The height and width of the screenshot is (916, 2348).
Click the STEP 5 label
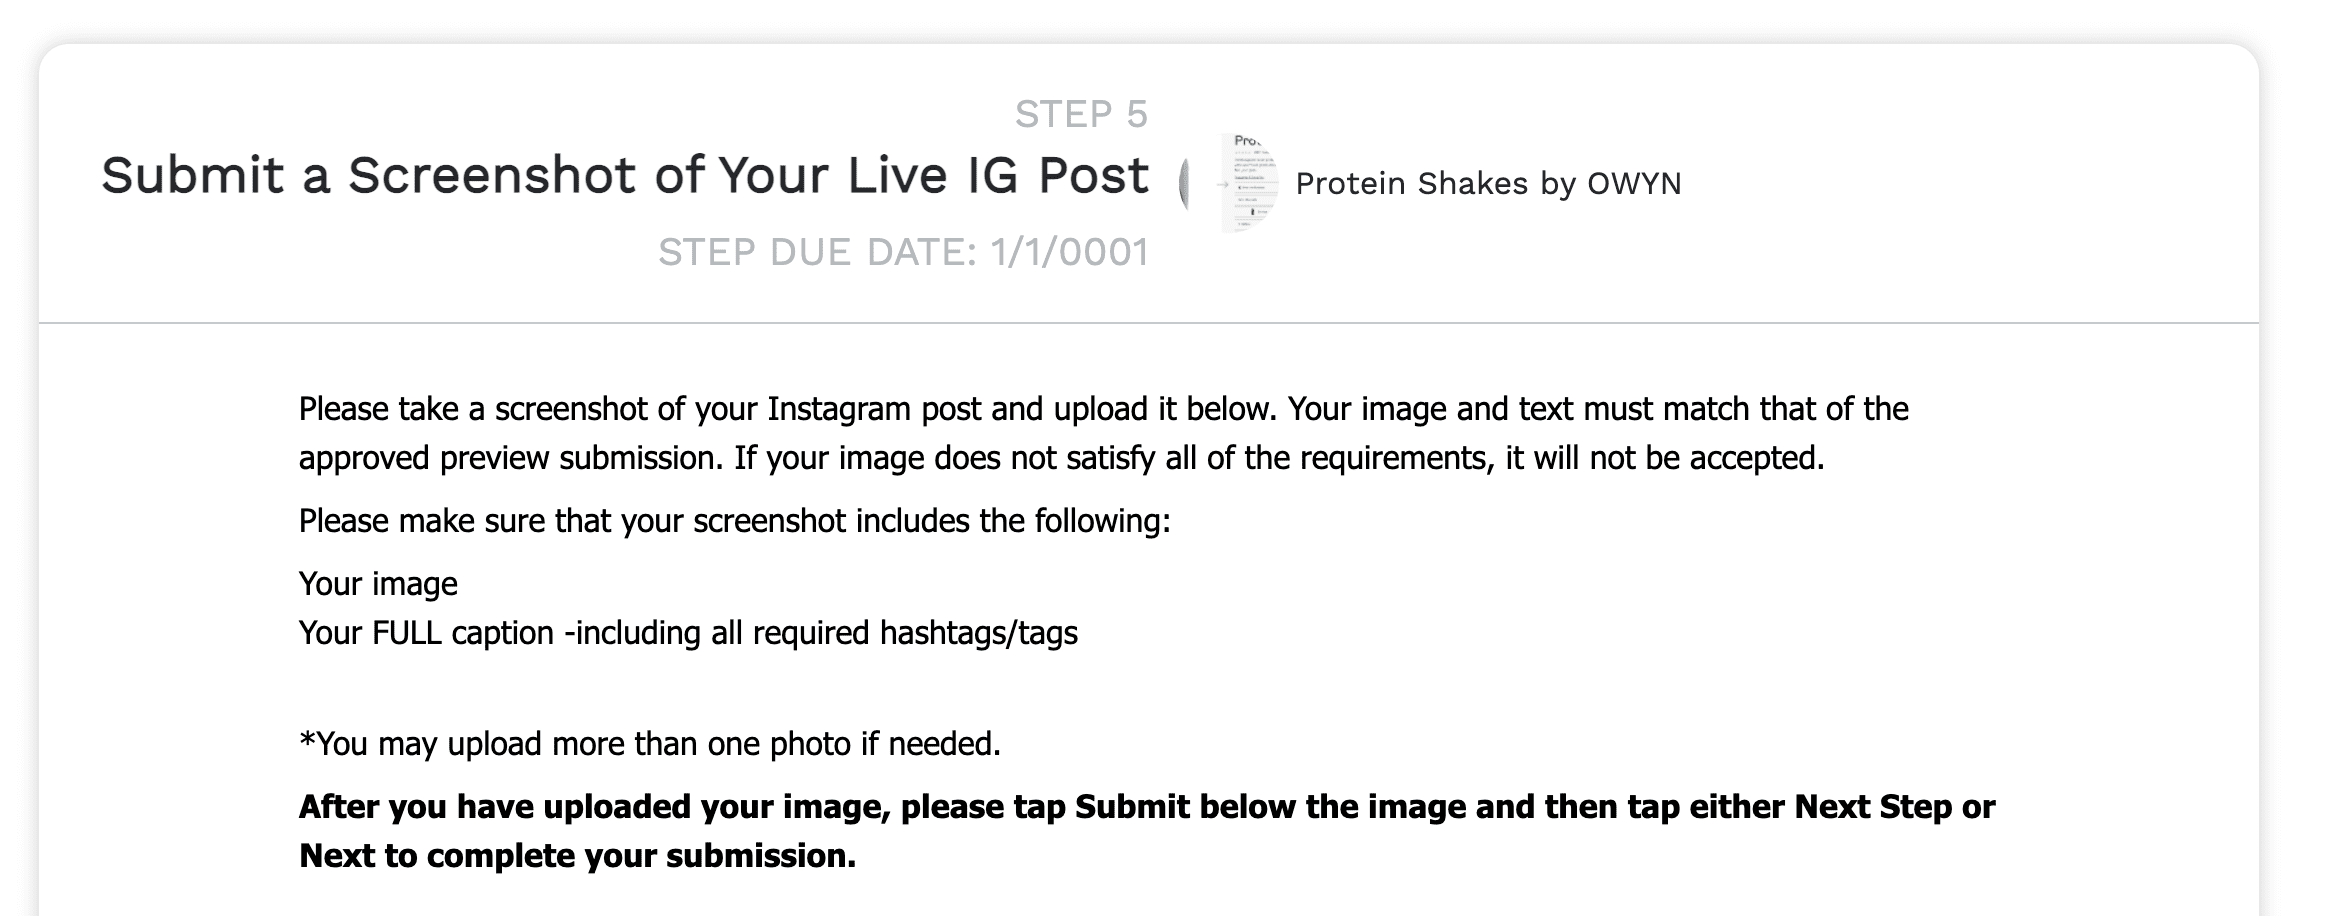click(x=1081, y=115)
